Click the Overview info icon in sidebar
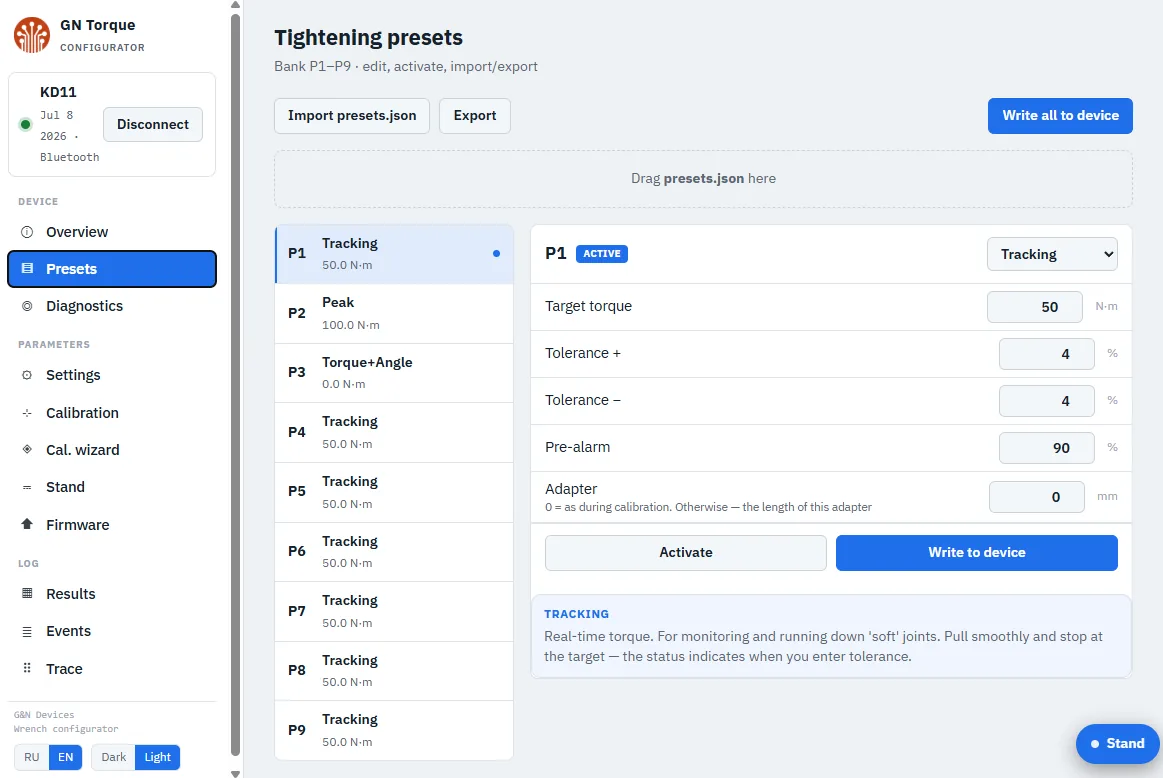 pos(27,232)
